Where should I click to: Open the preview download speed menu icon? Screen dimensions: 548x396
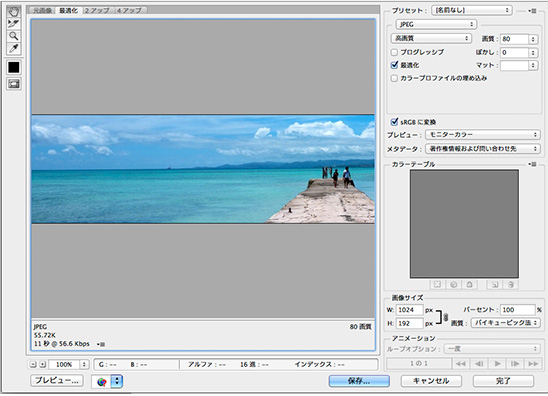click(101, 344)
